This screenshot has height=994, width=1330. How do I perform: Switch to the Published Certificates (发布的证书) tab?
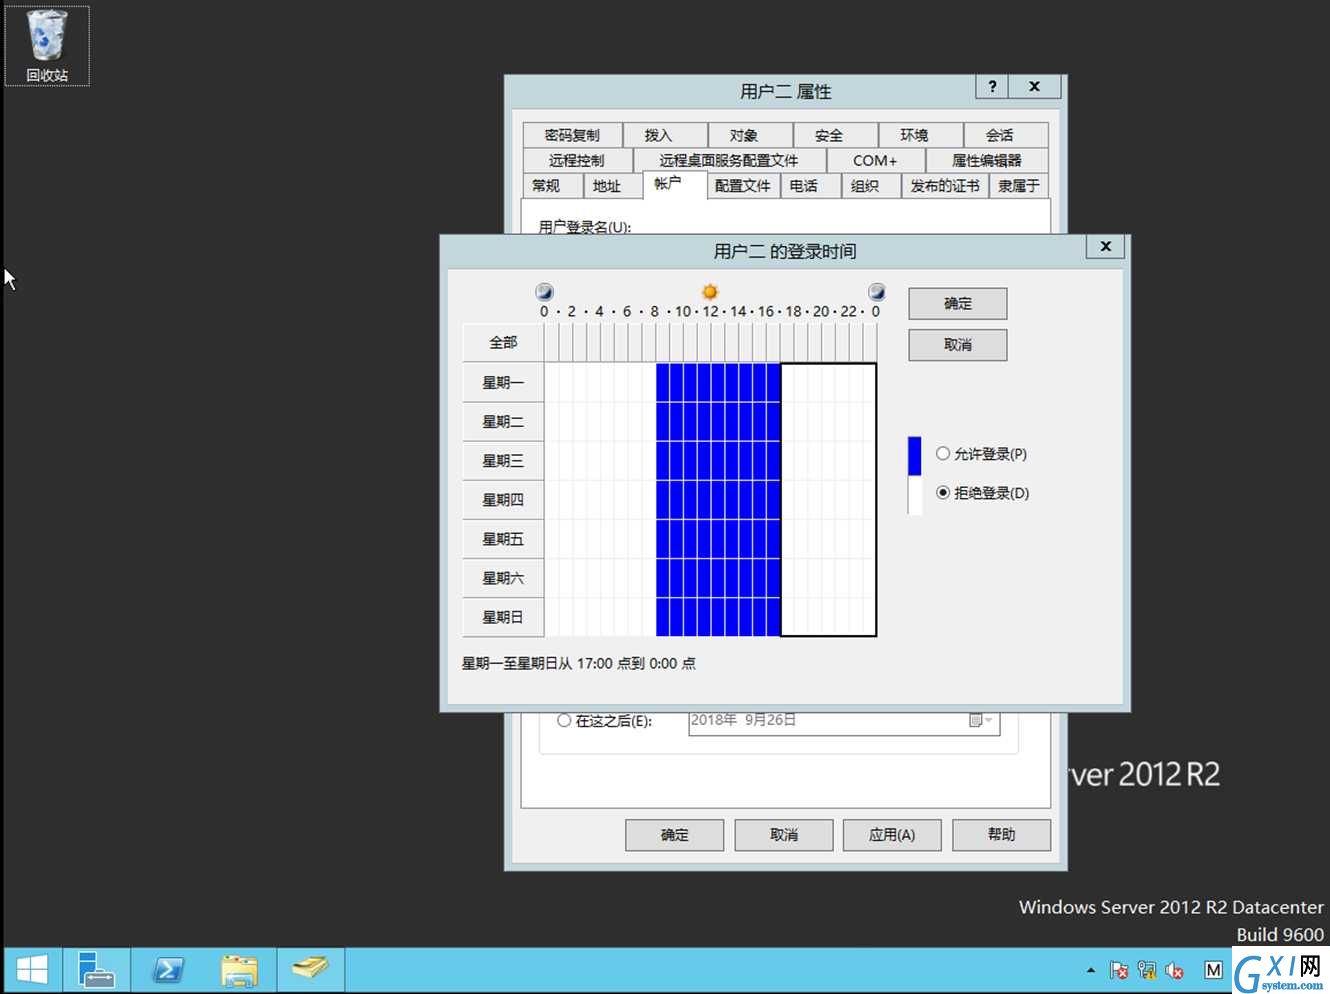pos(945,186)
